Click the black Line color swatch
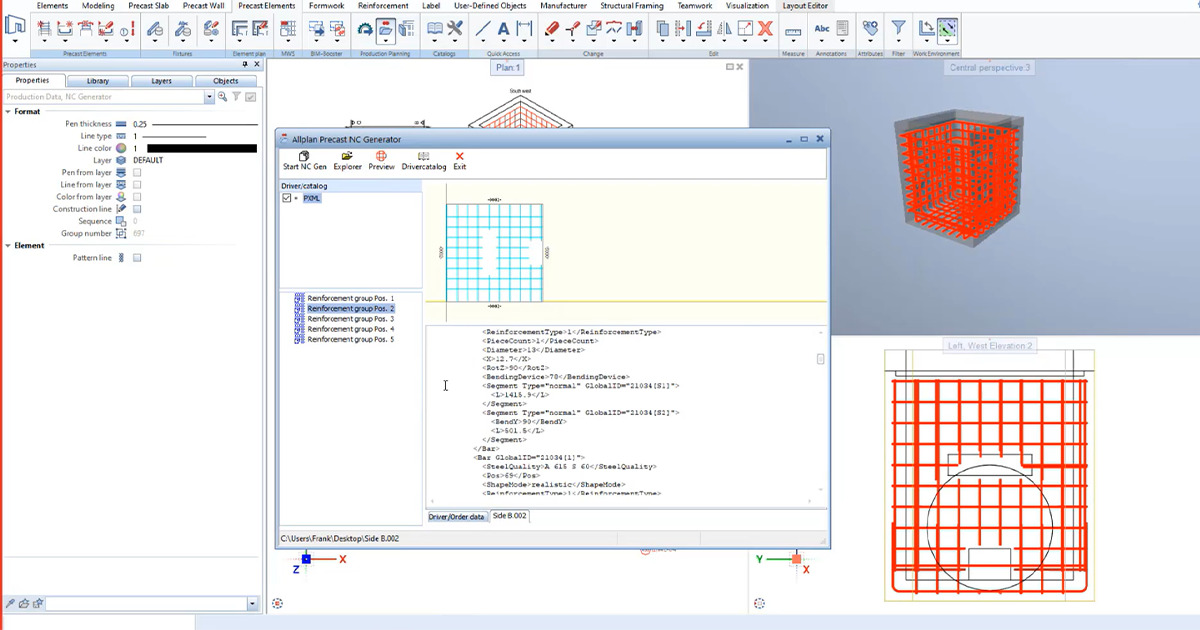Image resolution: width=1200 pixels, height=630 pixels. [x=202, y=148]
